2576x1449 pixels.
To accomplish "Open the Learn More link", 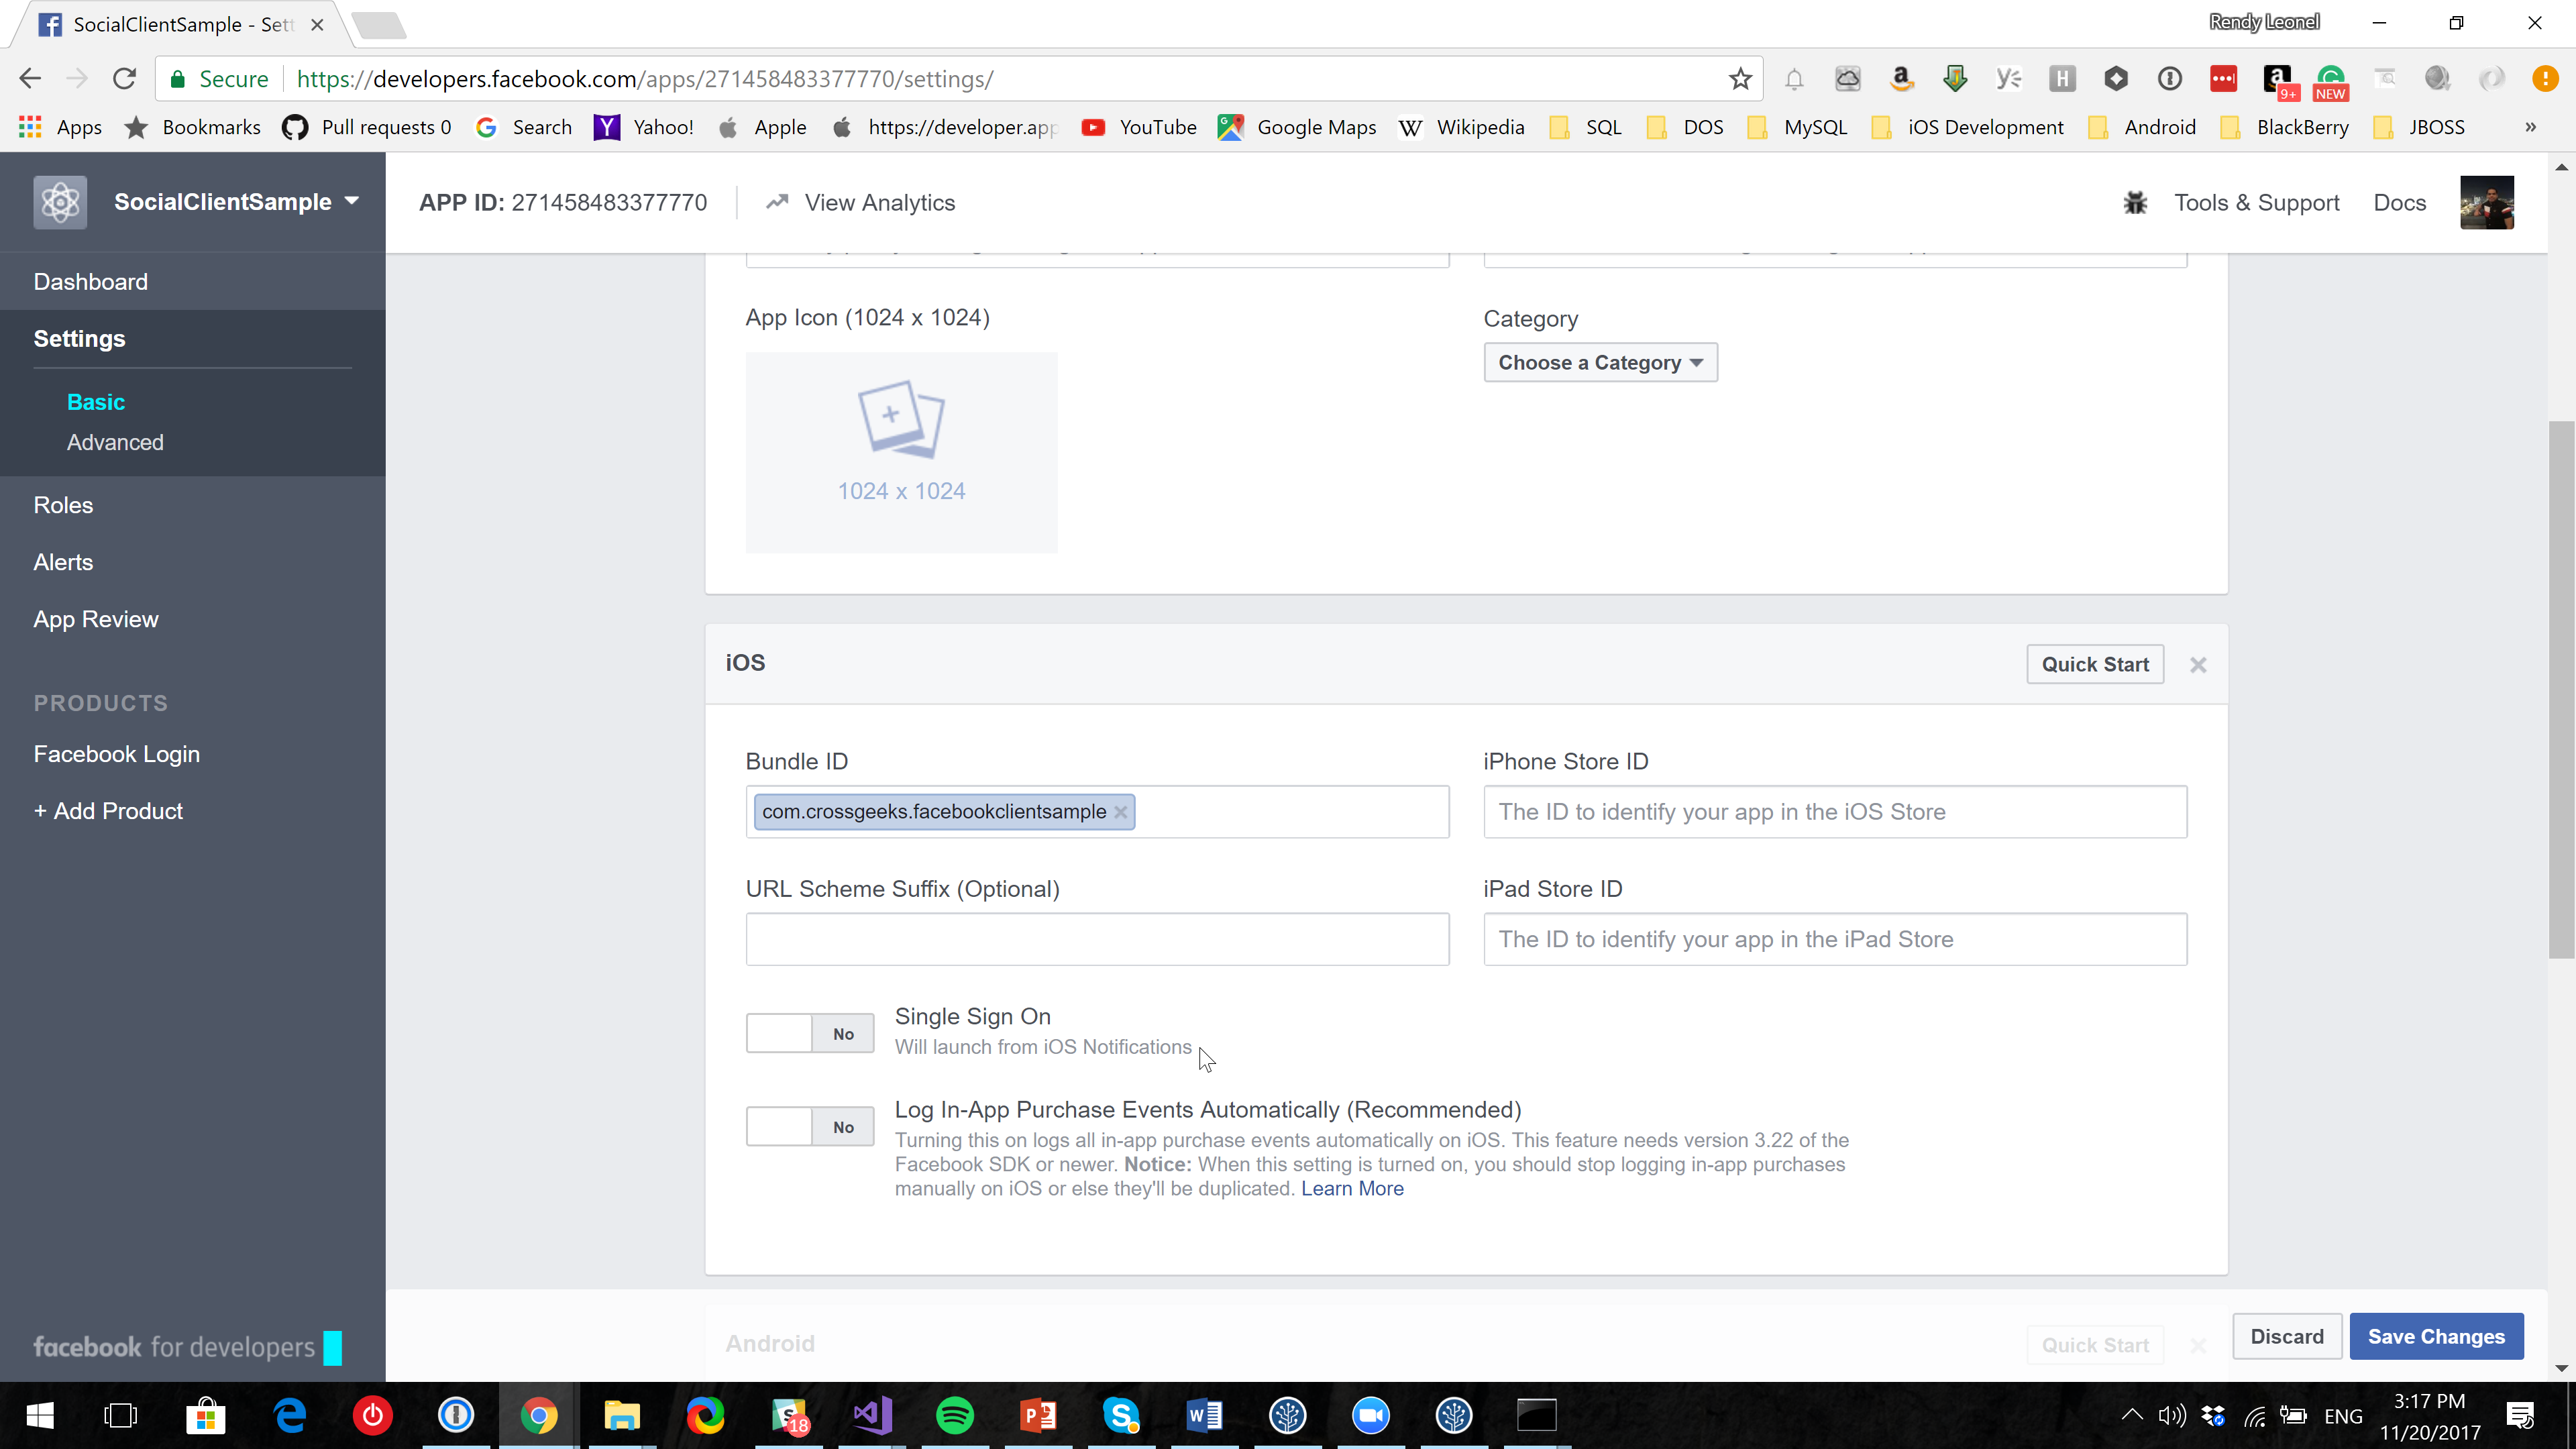I will pyautogui.click(x=1352, y=1189).
